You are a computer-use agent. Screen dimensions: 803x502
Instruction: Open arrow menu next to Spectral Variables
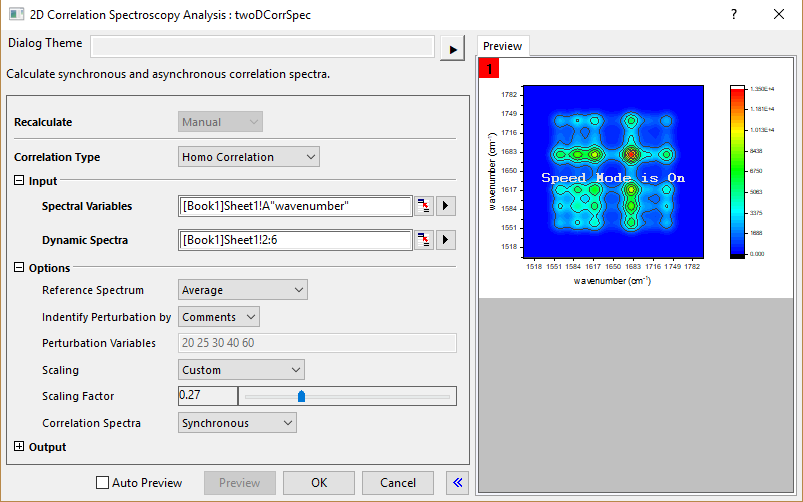446,206
